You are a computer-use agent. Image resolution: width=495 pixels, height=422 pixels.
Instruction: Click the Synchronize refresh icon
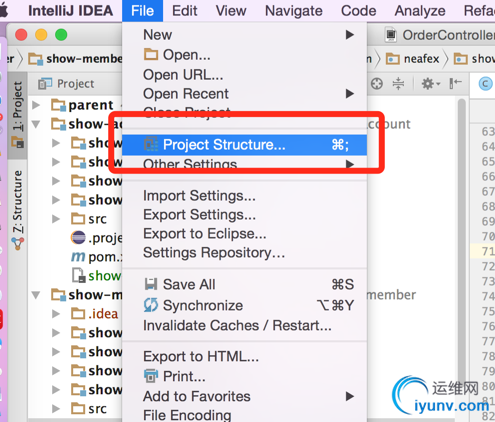coord(151,305)
